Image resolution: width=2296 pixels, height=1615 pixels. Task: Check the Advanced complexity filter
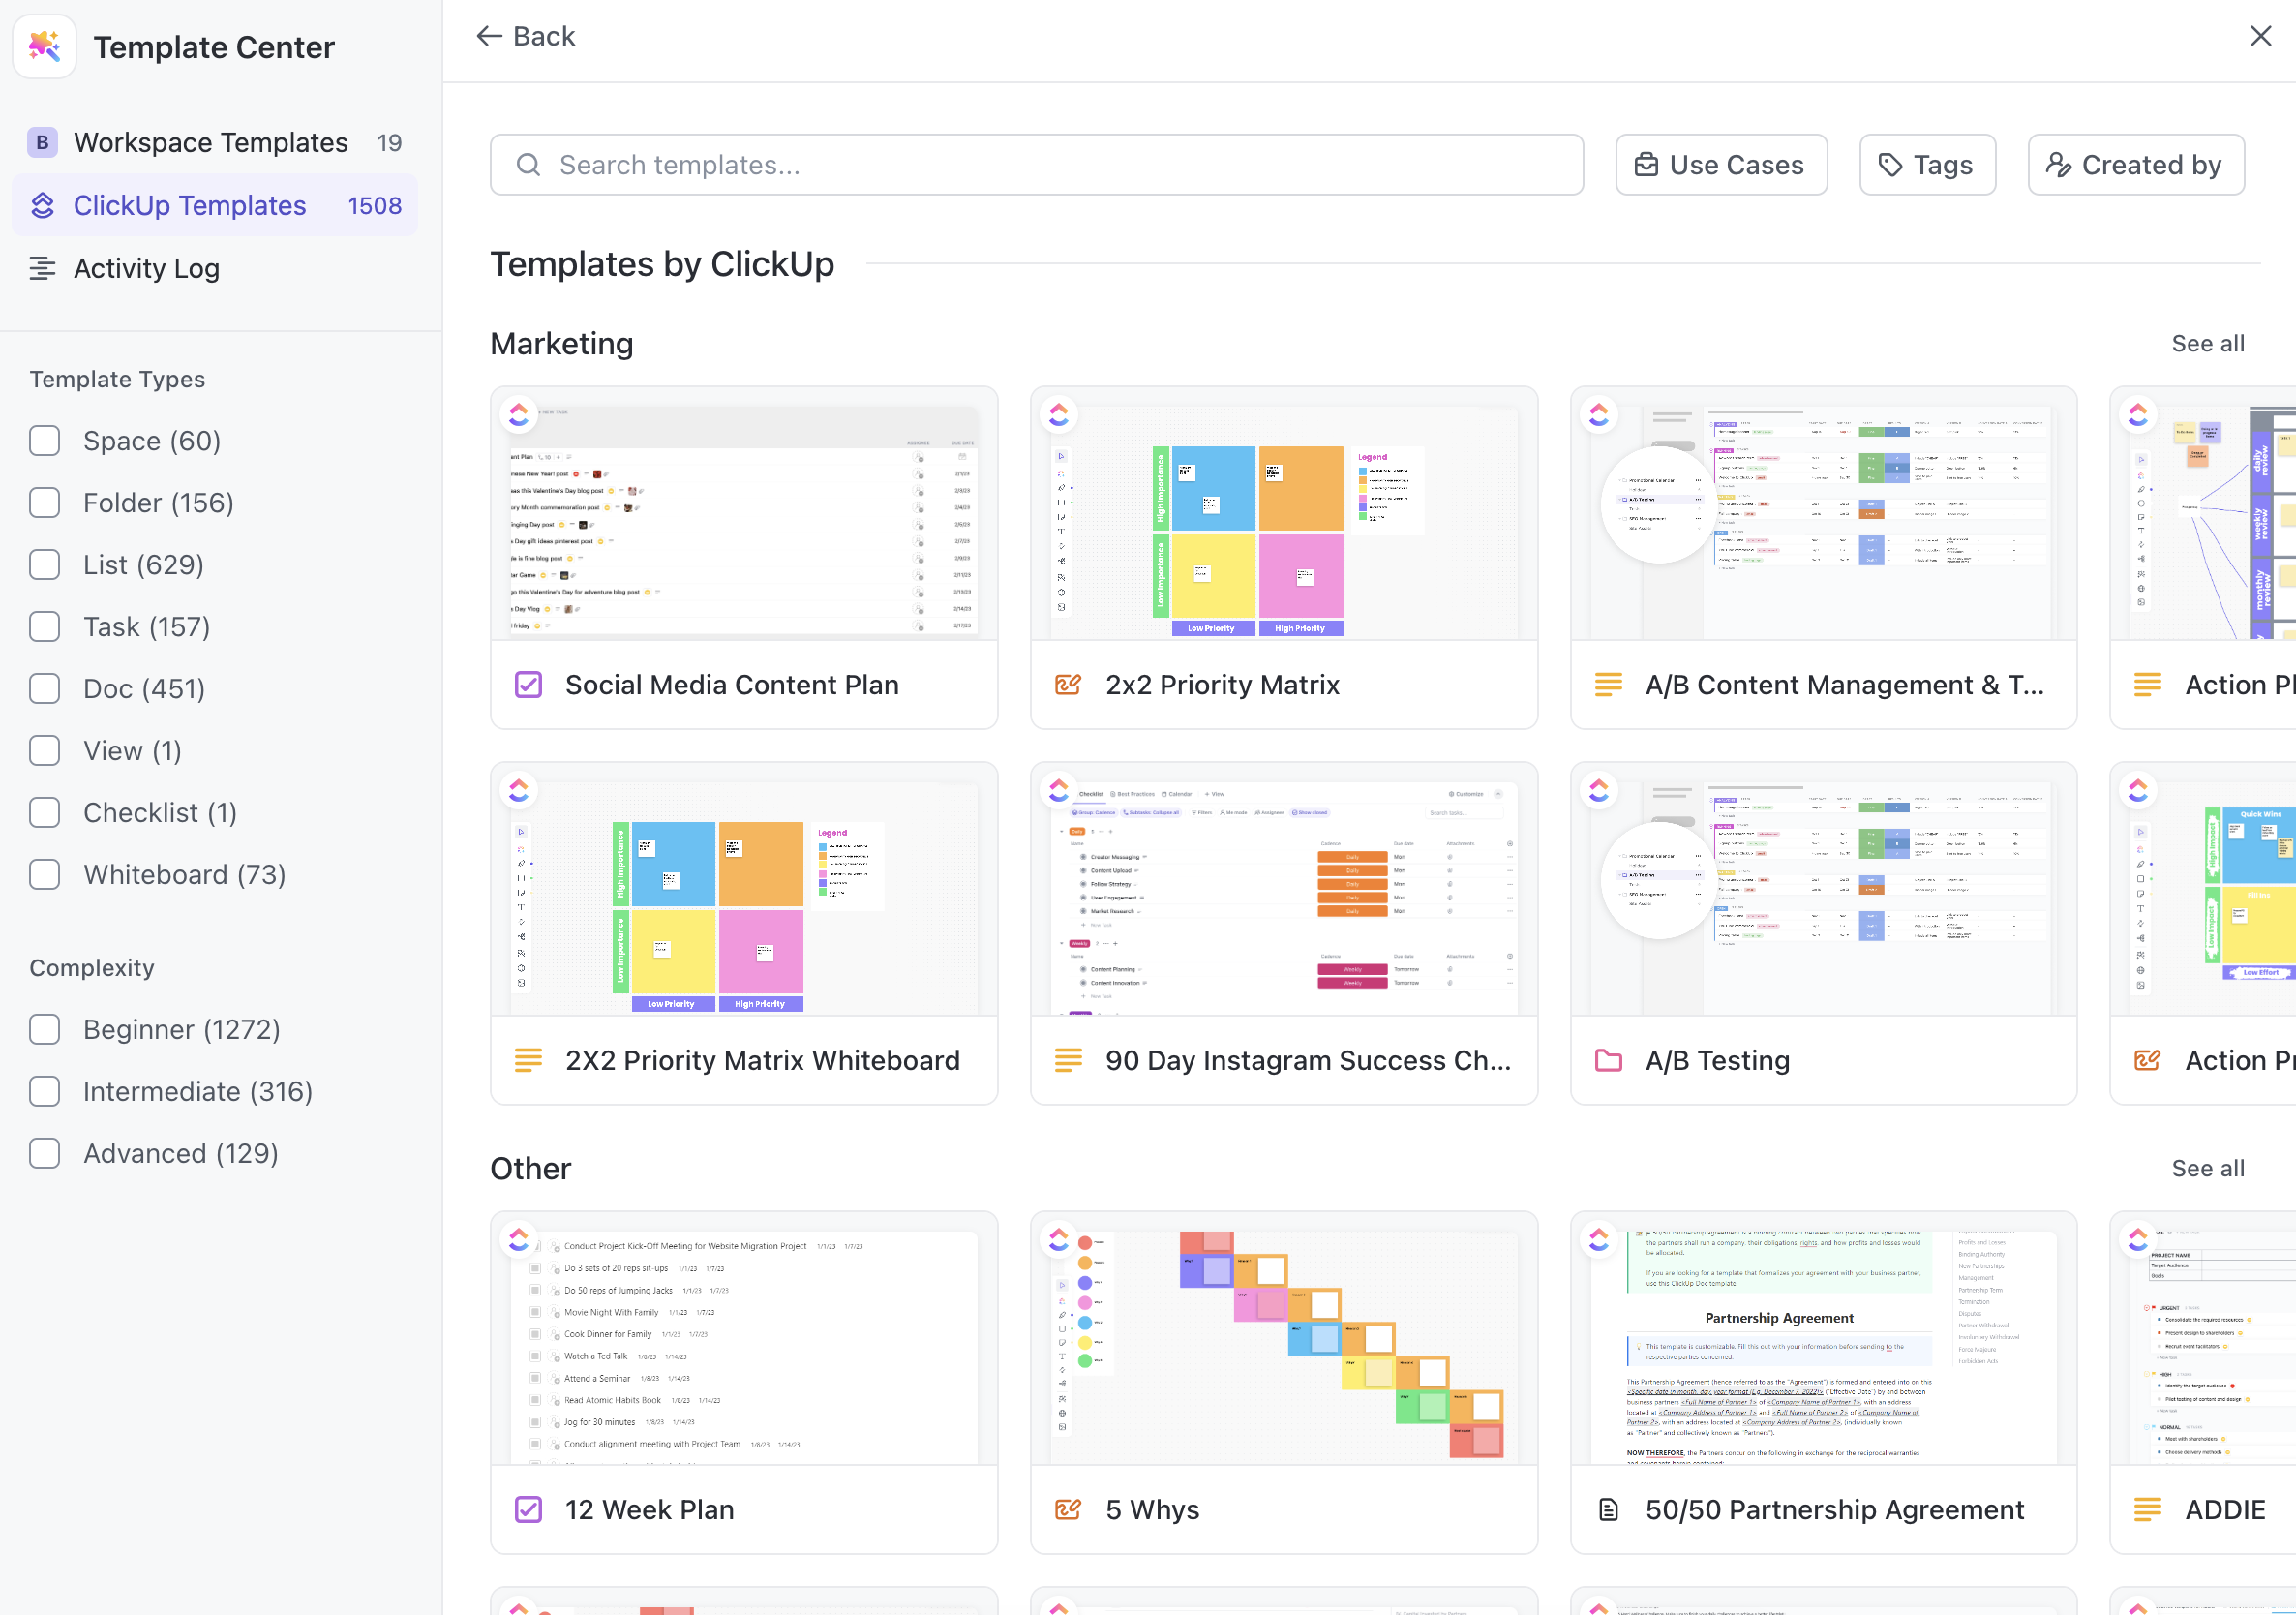coord(44,1153)
